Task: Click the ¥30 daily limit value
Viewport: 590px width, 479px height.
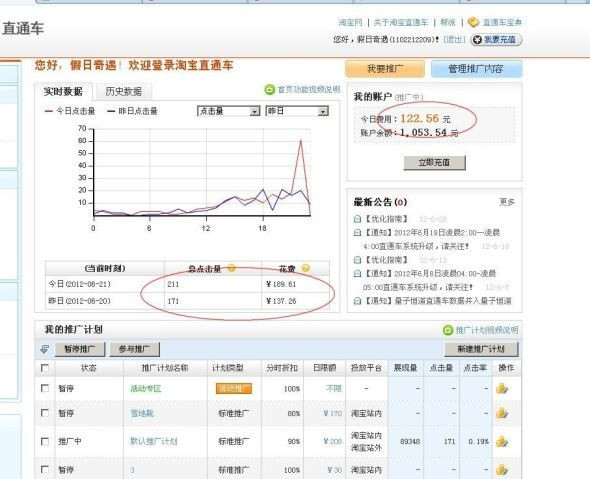Action: point(335,470)
